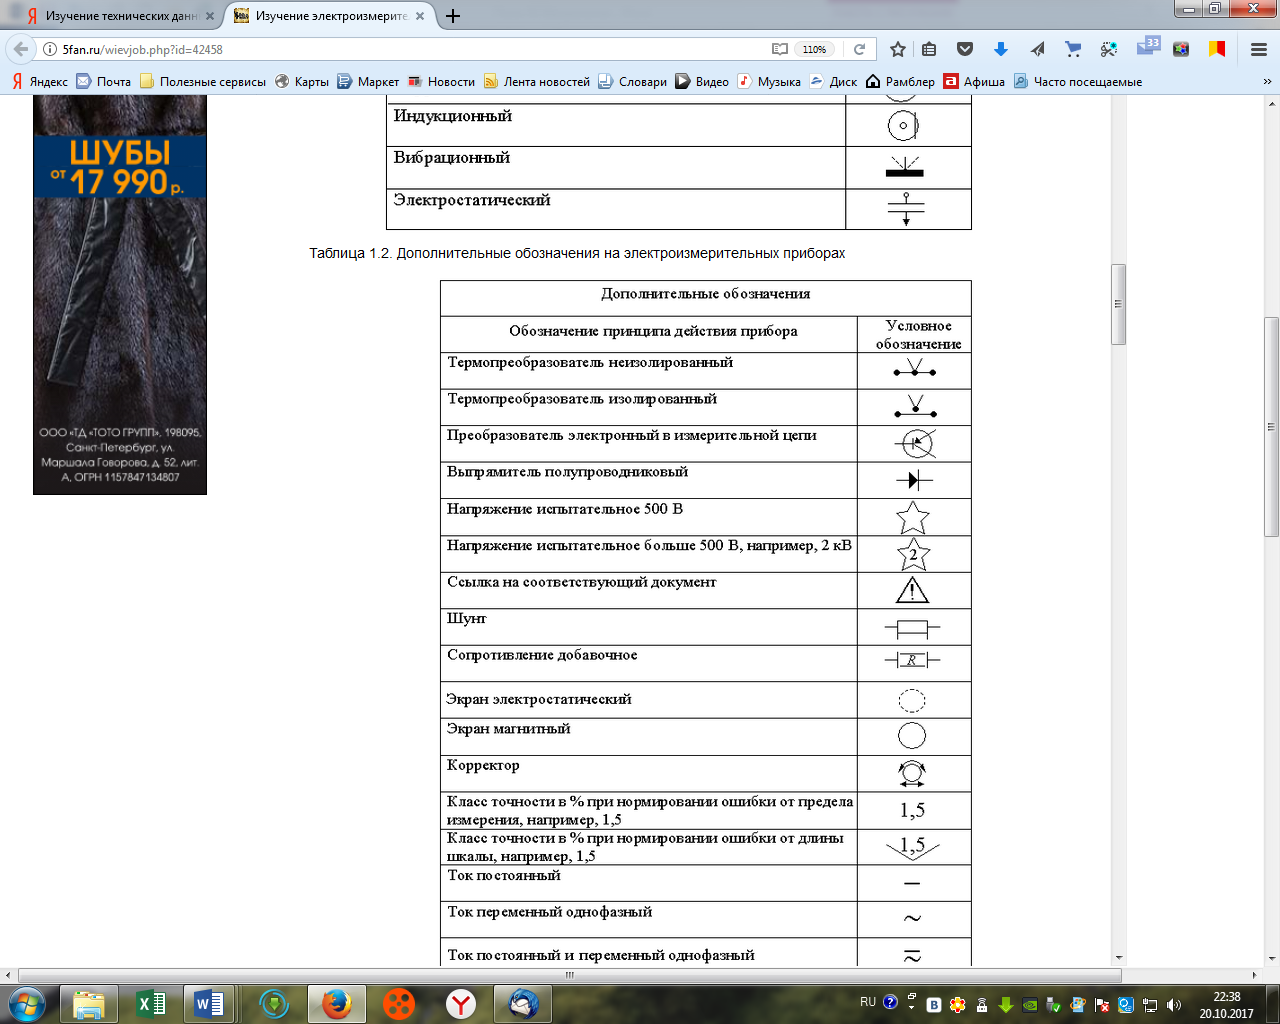Screen dimensions: 1280x1024
Task: Go back to the previous page
Action: point(21,49)
